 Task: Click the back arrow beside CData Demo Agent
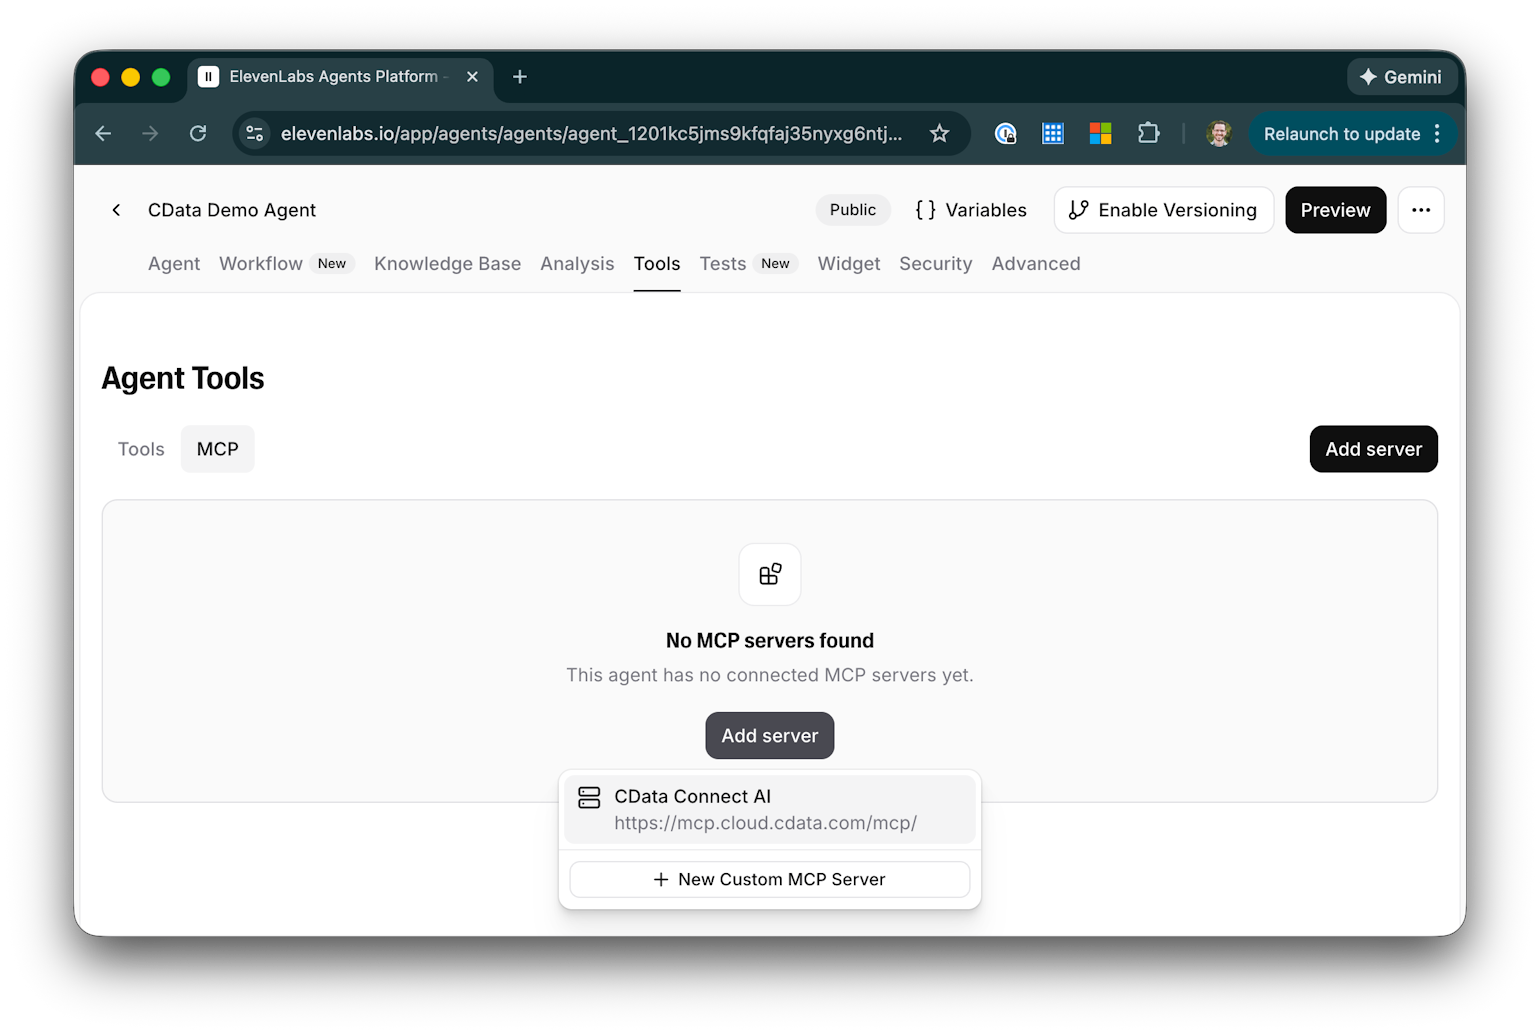pos(116,210)
